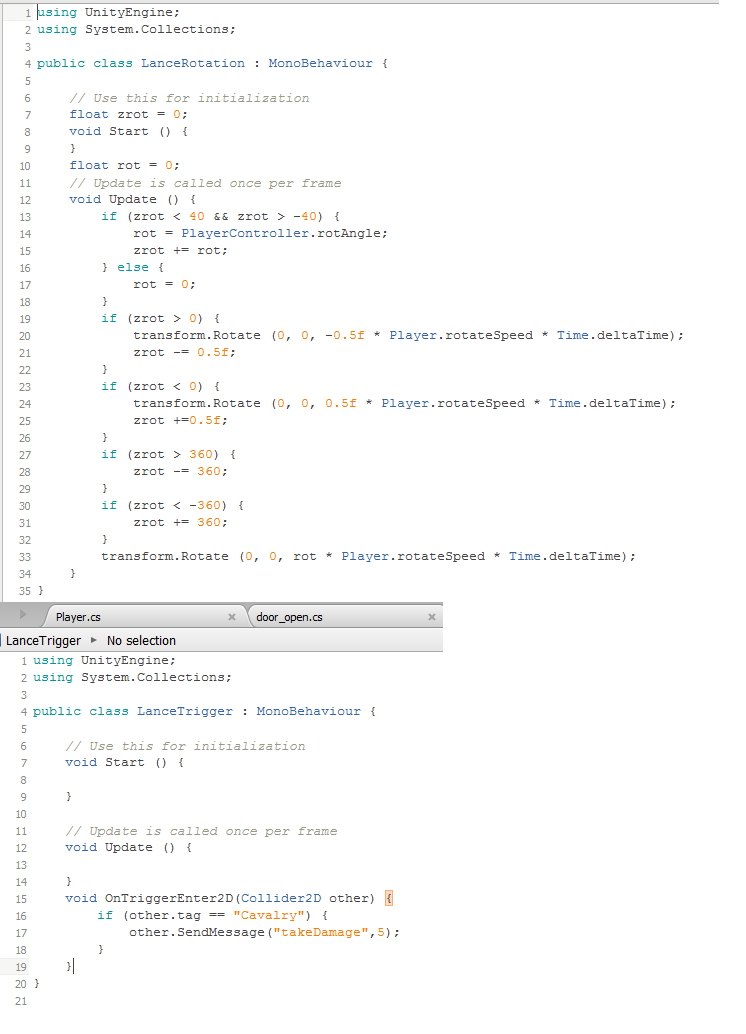
Task: Click the 'if (zrot < 0)' condition
Action: tap(152, 386)
